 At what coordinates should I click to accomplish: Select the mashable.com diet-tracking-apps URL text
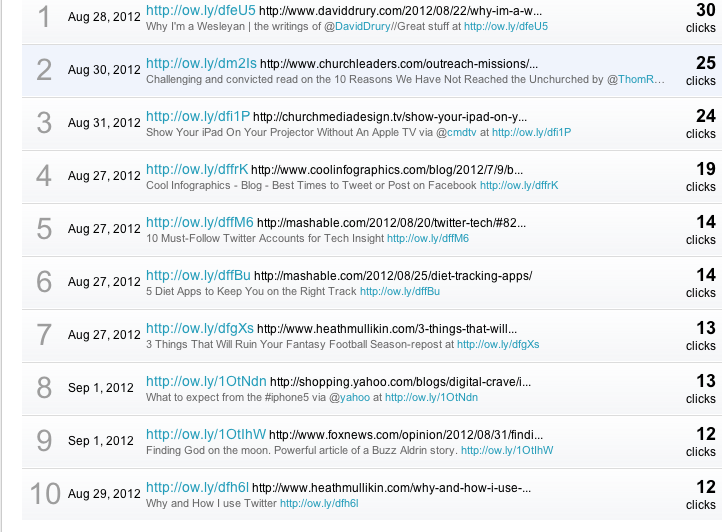click(x=393, y=276)
